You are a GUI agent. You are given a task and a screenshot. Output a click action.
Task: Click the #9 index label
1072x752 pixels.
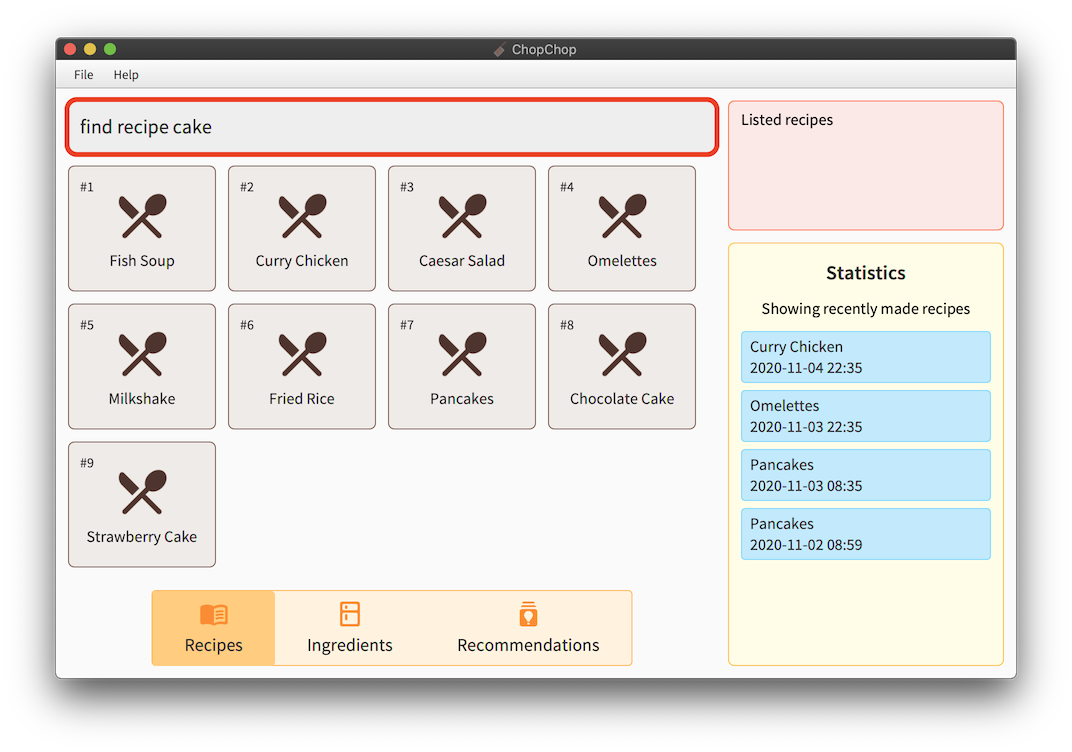point(87,464)
